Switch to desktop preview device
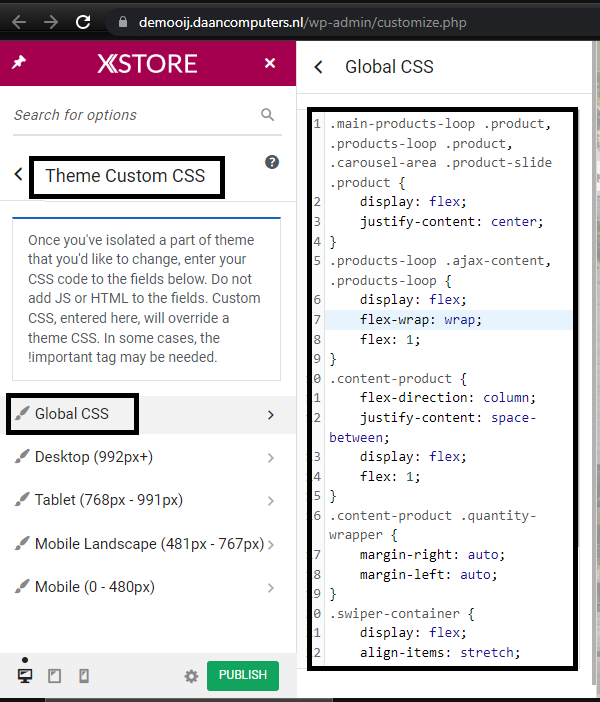600x702 pixels. click(25, 676)
